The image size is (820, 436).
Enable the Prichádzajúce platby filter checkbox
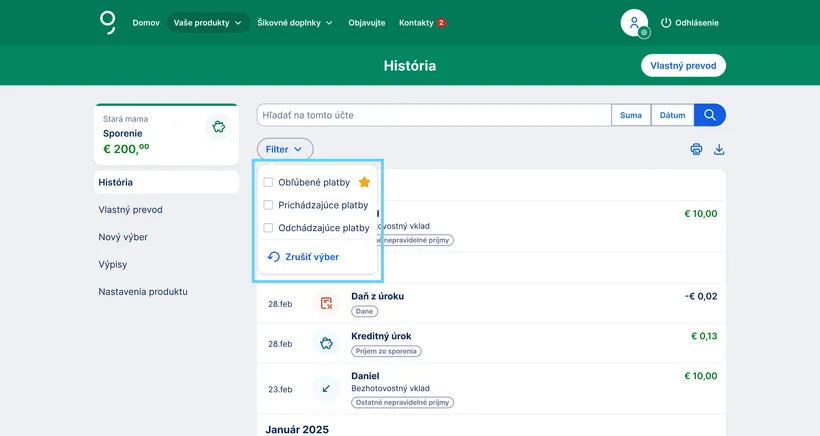[x=268, y=205]
